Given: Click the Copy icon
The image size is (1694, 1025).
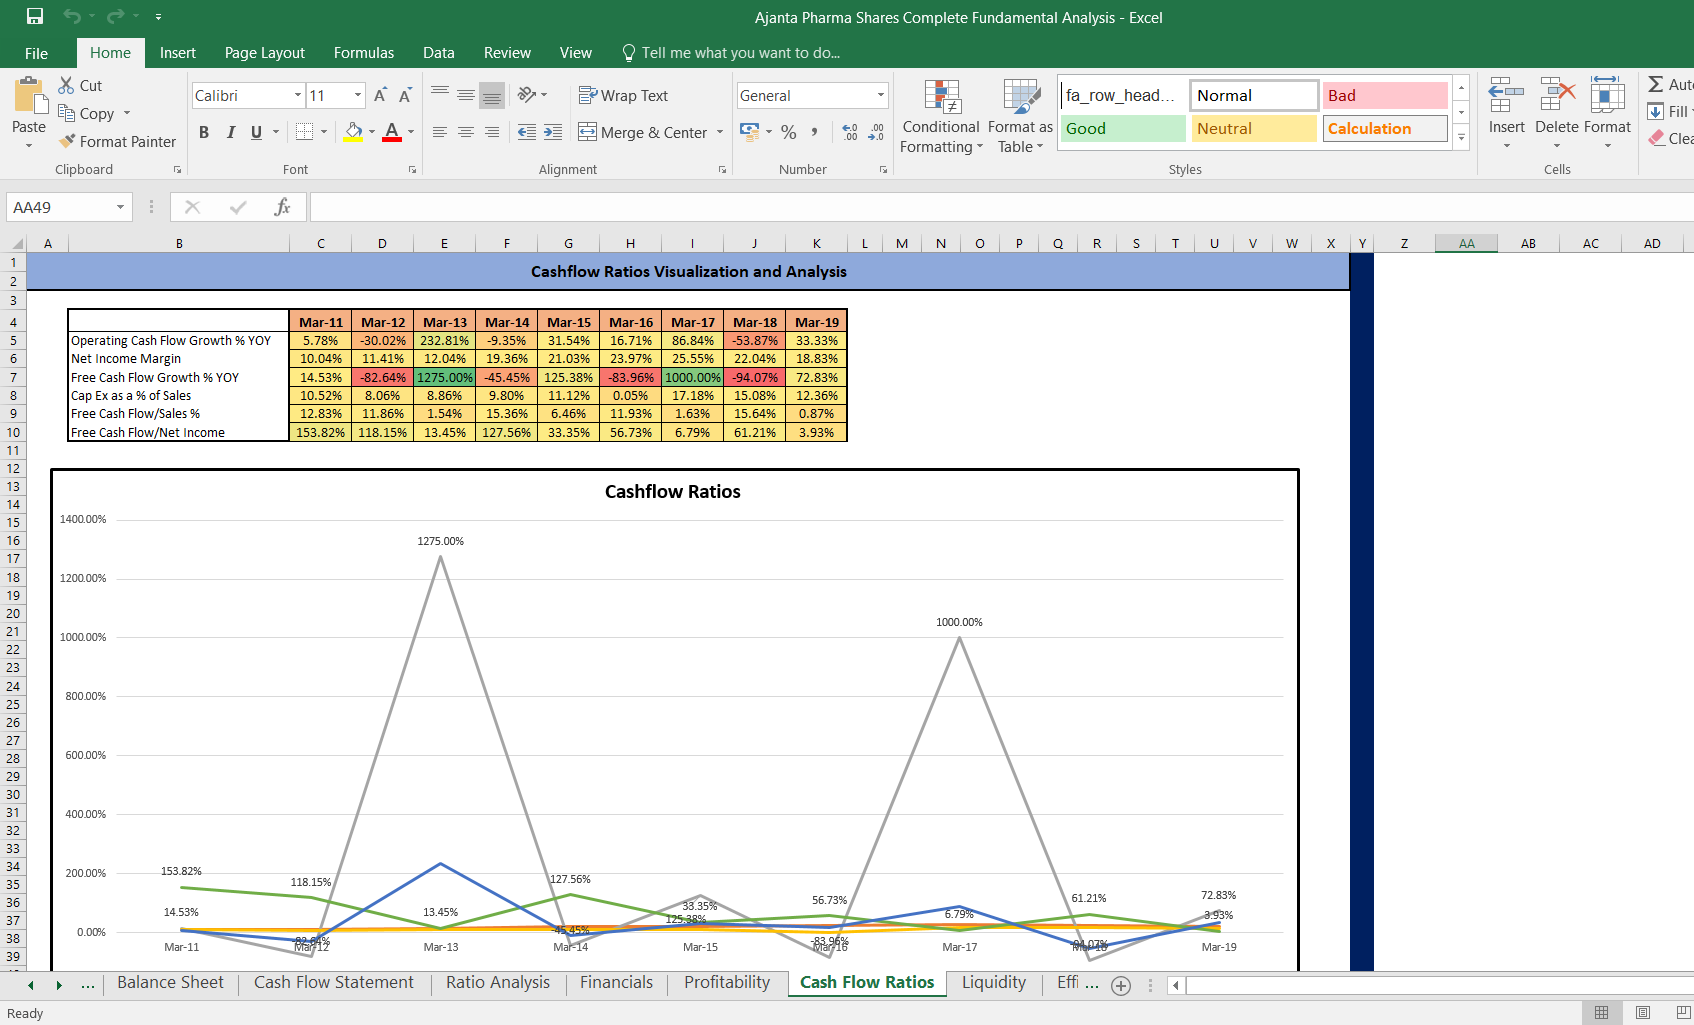Looking at the screenshot, I should tap(67, 113).
